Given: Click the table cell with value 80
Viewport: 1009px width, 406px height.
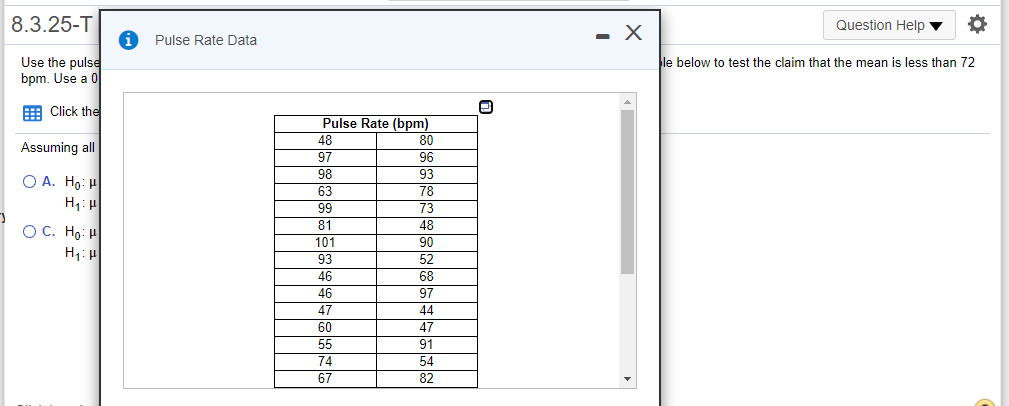Looking at the screenshot, I should tap(427, 140).
